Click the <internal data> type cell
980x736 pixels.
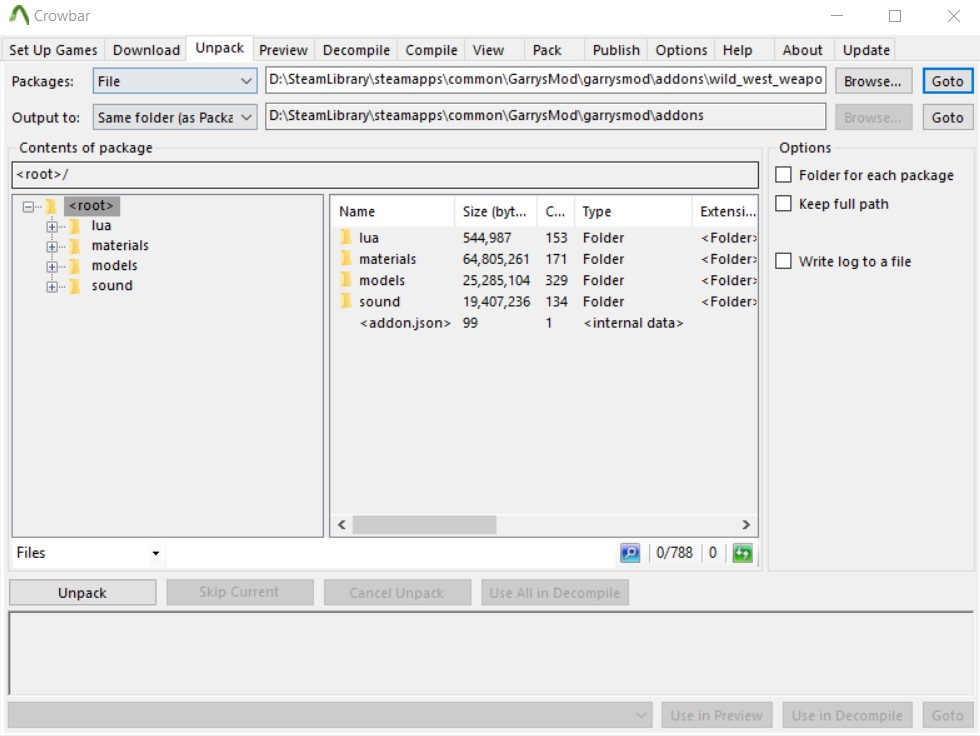(633, 323)
